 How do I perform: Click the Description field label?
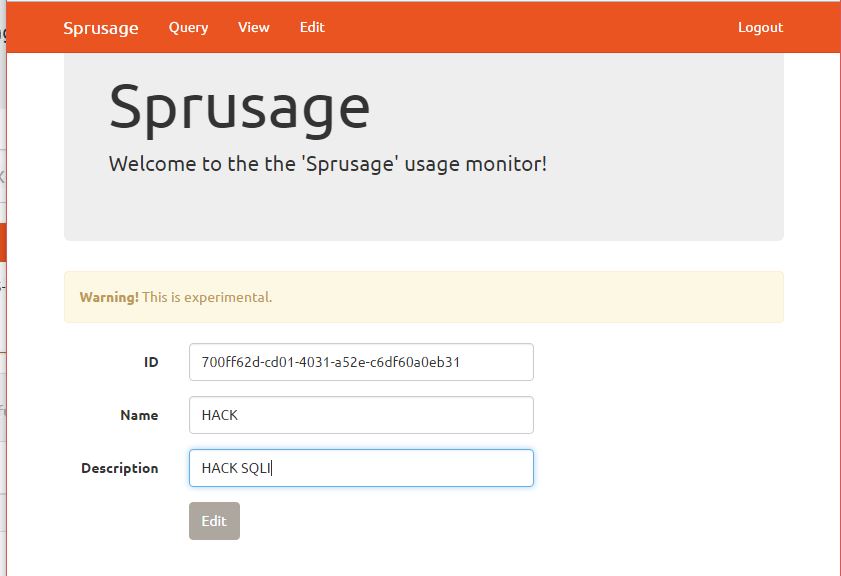point(120,468)
